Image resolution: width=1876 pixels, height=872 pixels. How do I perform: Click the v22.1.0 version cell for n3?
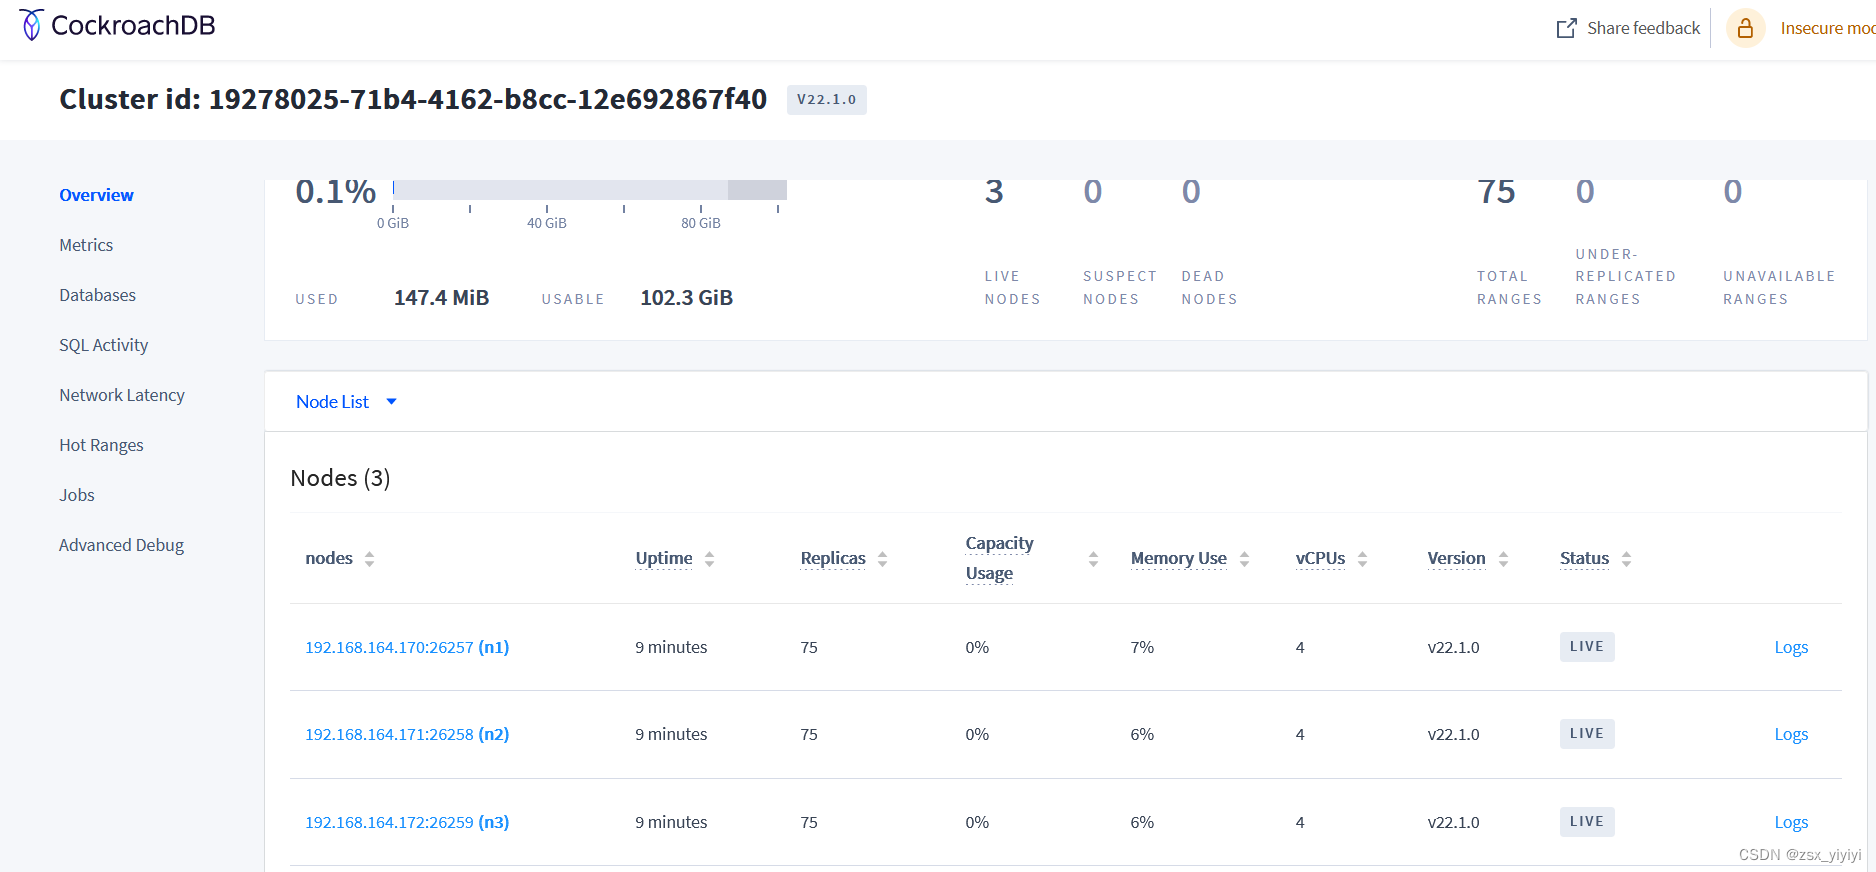(1453, 822)
